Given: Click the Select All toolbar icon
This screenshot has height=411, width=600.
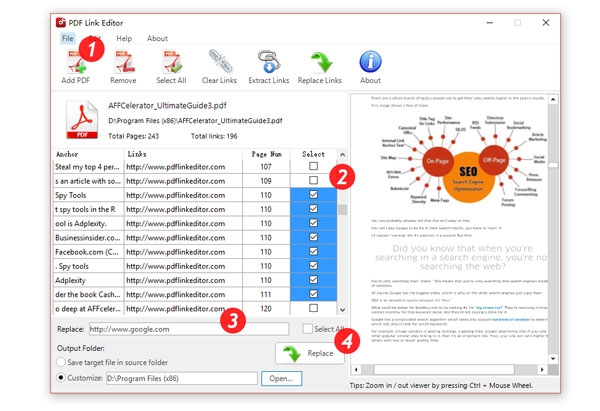Looking at the screenshot, I should (x=171, y=62).
